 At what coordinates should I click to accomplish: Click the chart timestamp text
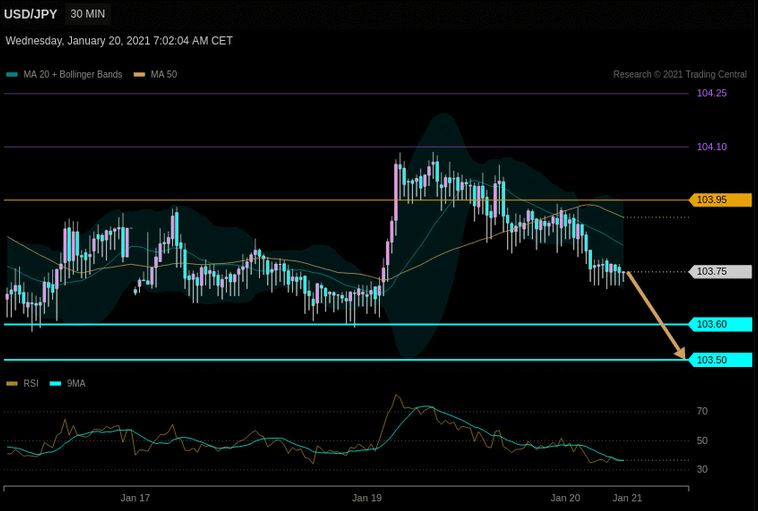click(119, 41)
